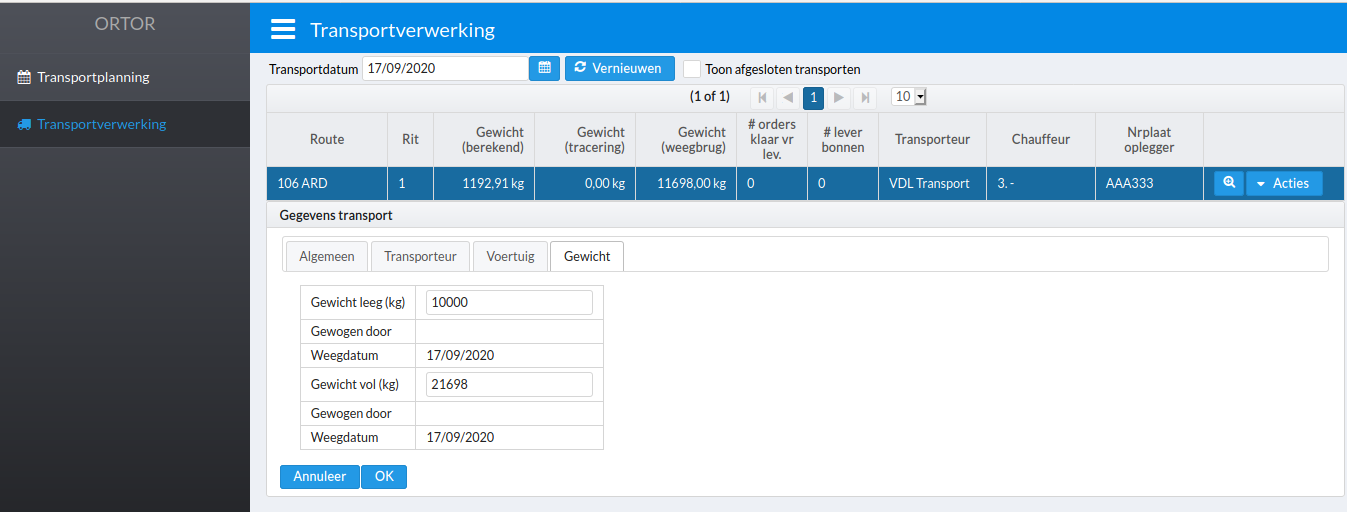
Task: Click the Nrplaat oplegger column header
Action: [1149, 139]
